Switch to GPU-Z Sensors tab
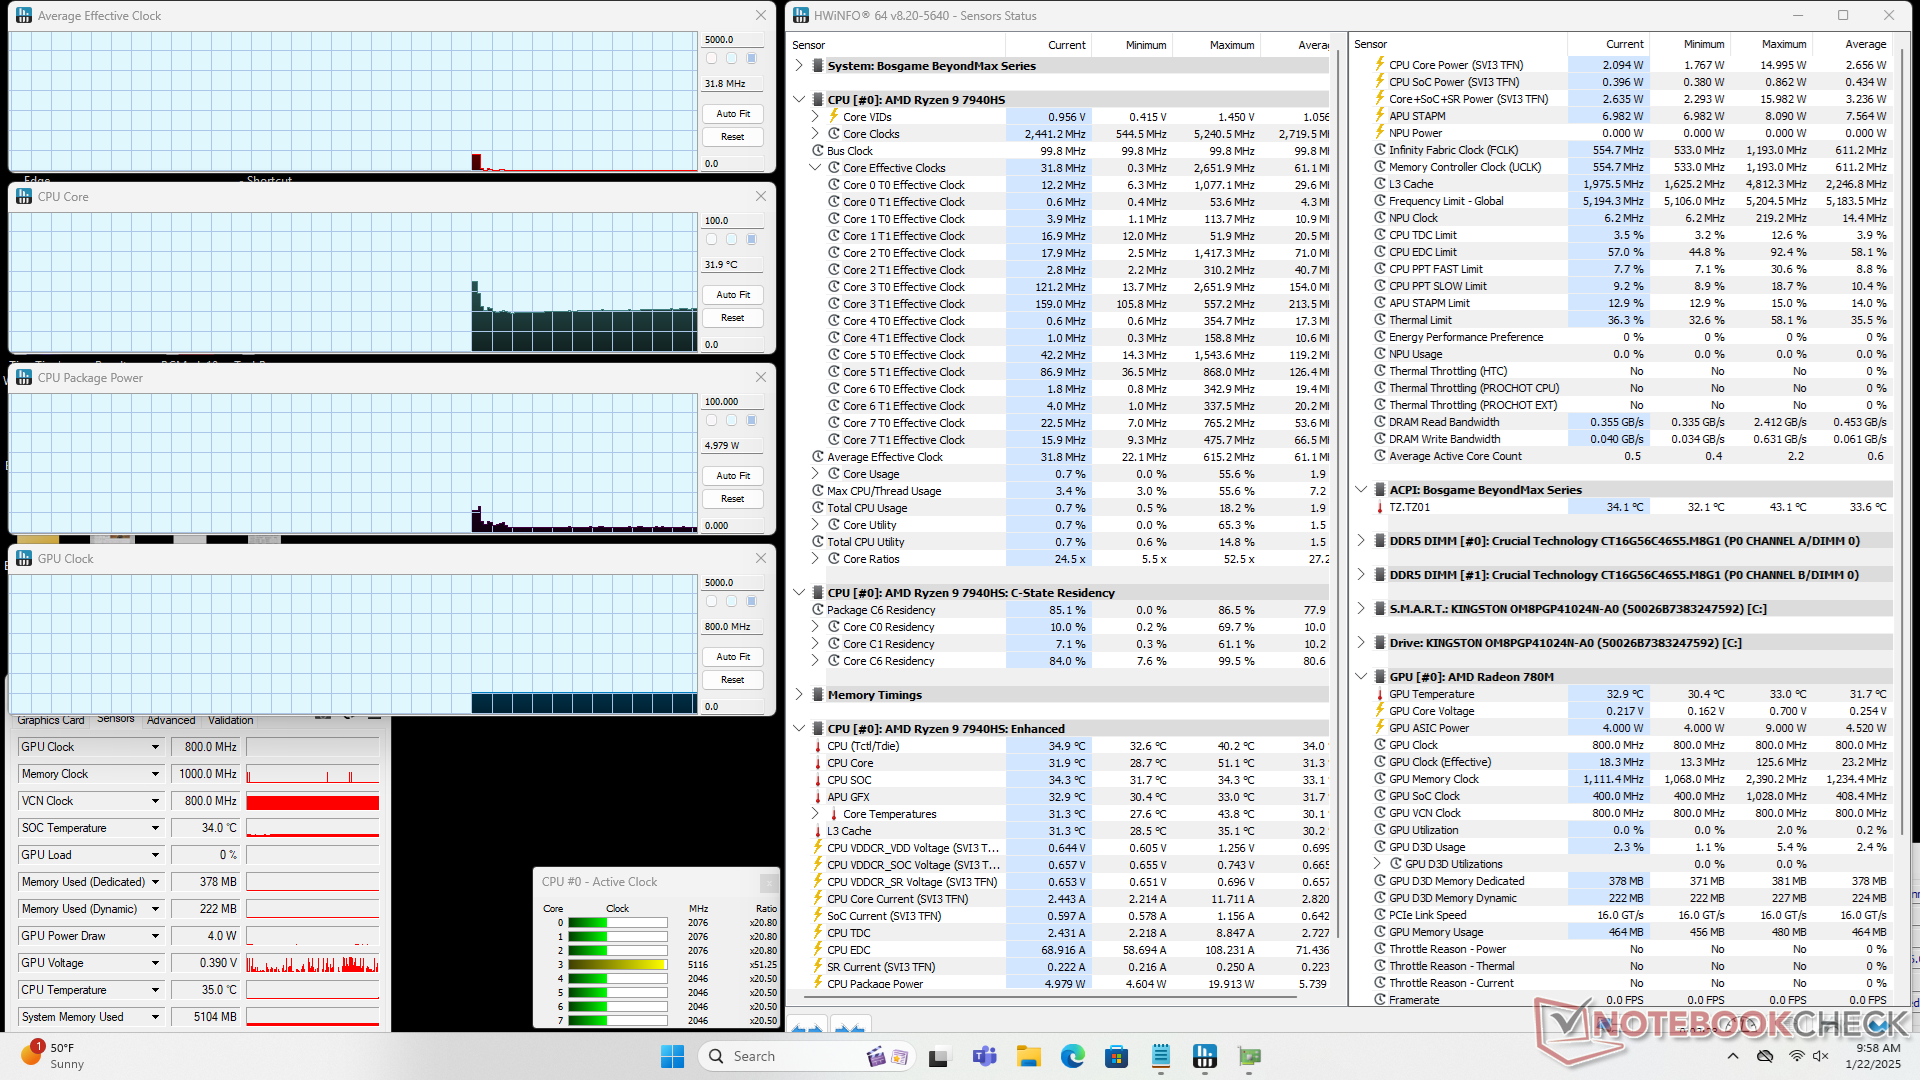The width and height of the screenshot is (1920, 1080). click(116, 719)
